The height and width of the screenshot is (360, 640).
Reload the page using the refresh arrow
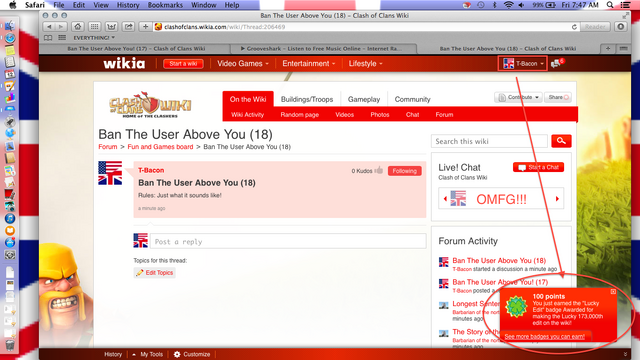point(574,27)
